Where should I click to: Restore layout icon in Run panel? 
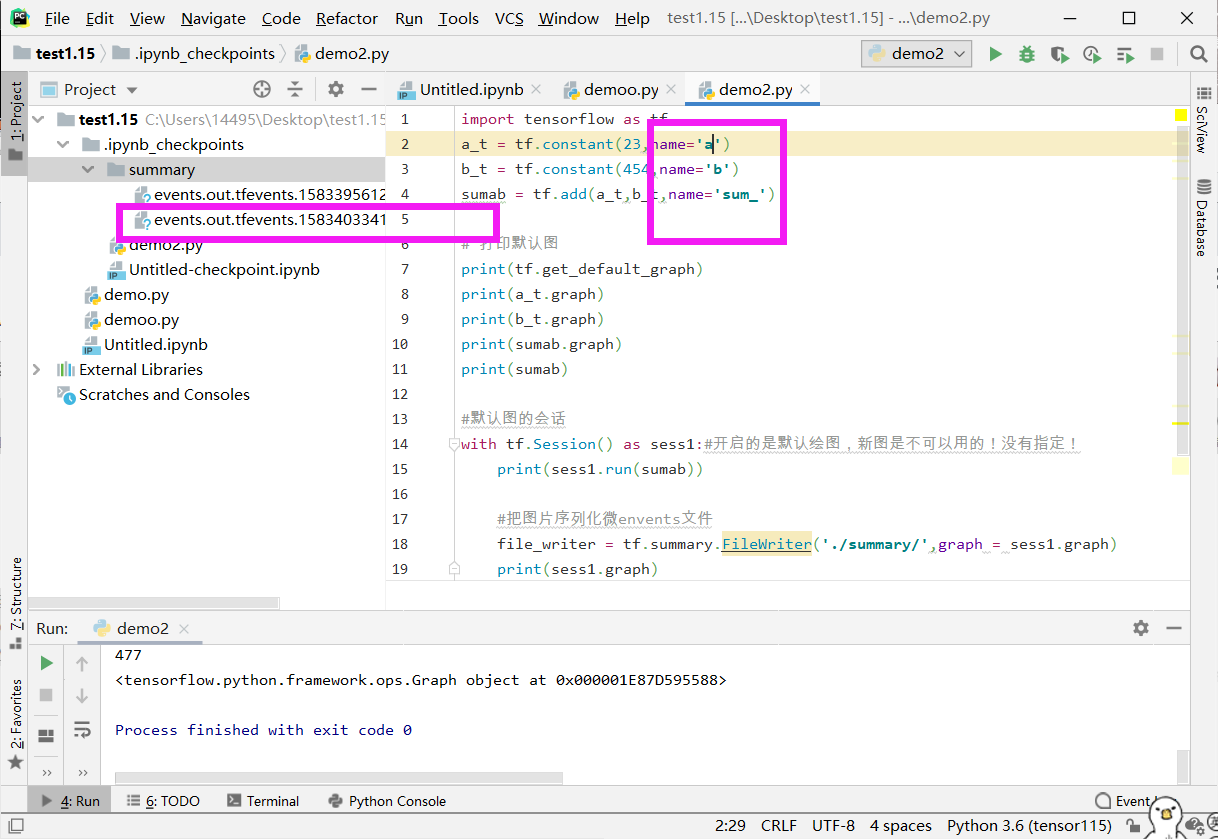coord(46,736)
